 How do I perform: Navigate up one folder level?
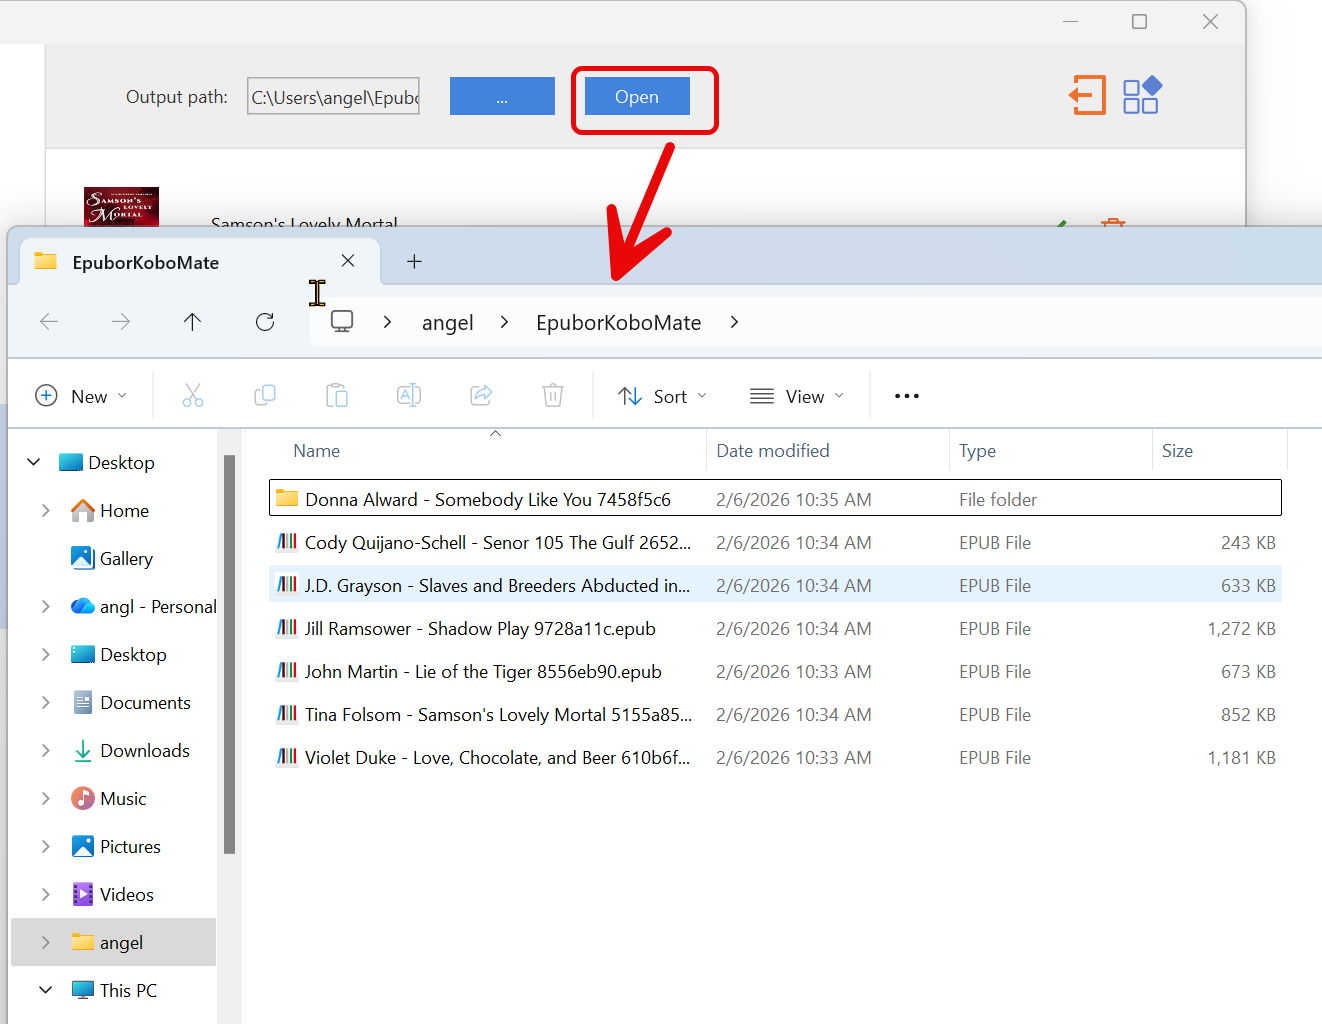[x=192, y=321]
